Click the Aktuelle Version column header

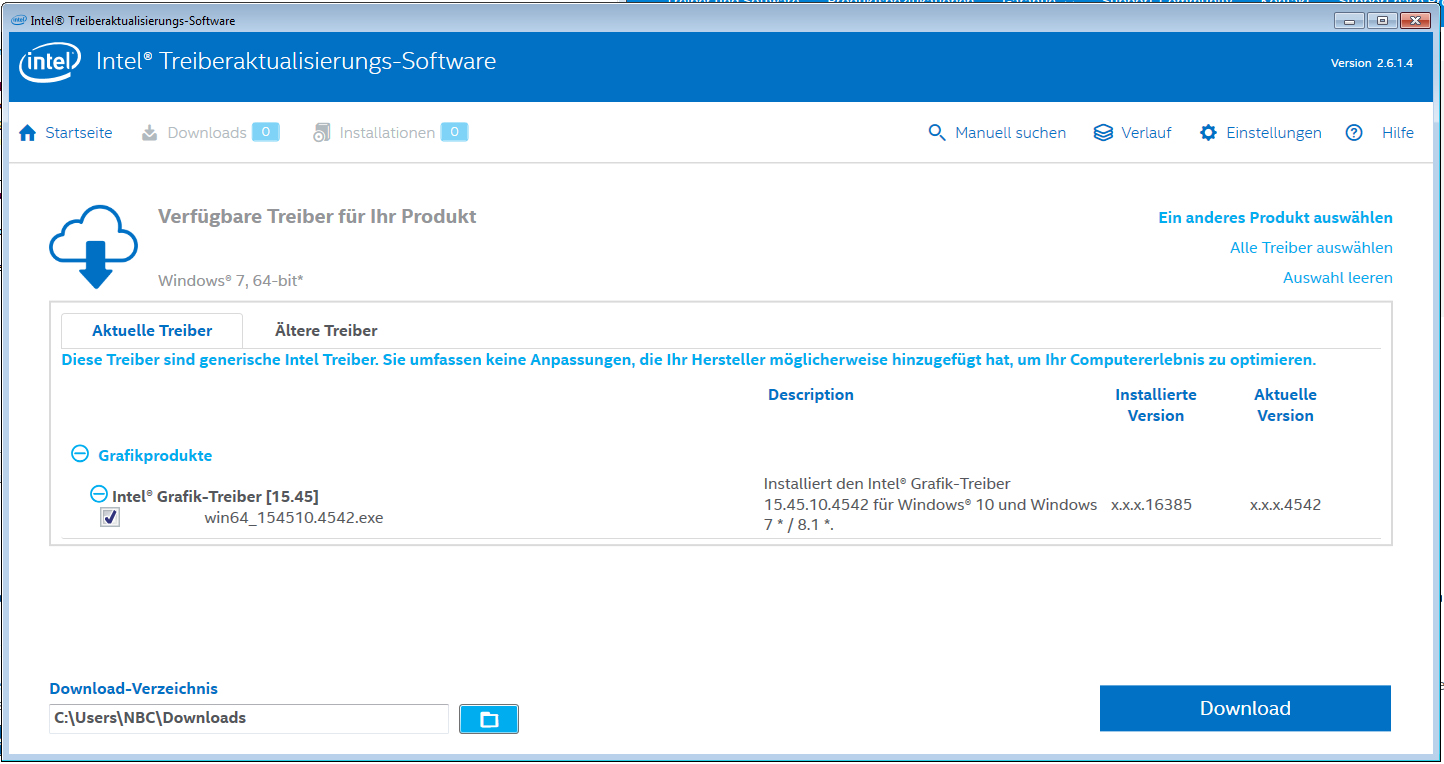tap(1285, 405)
